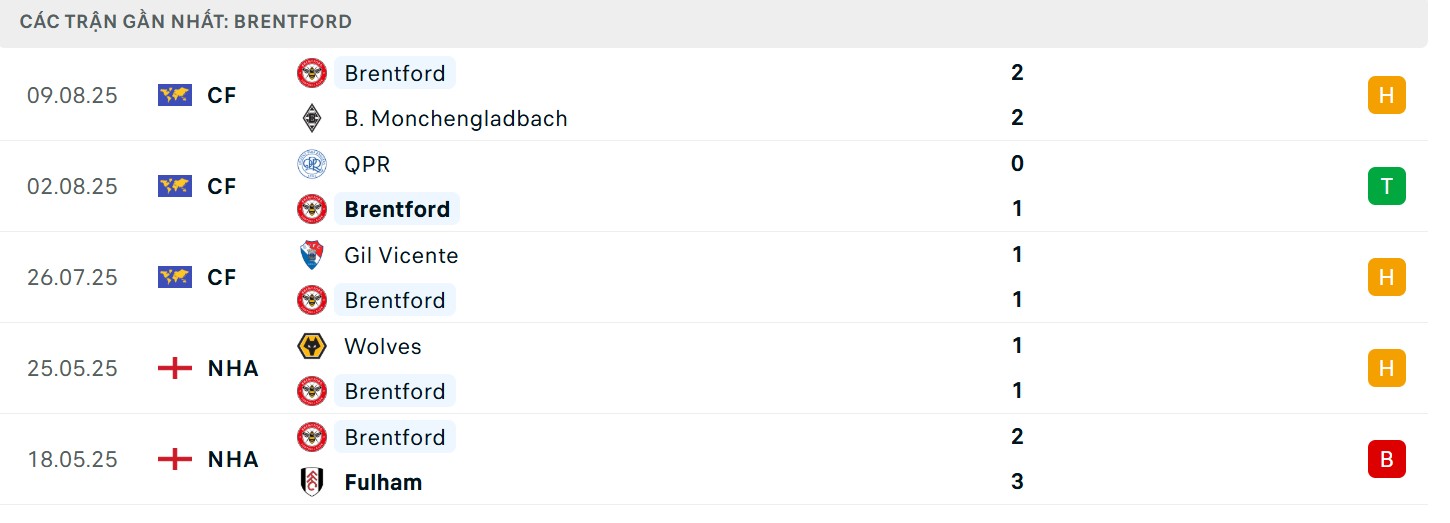Open the Gil Vicente team link
This screenshot has width=1450, height=523.
pos(401,255)
